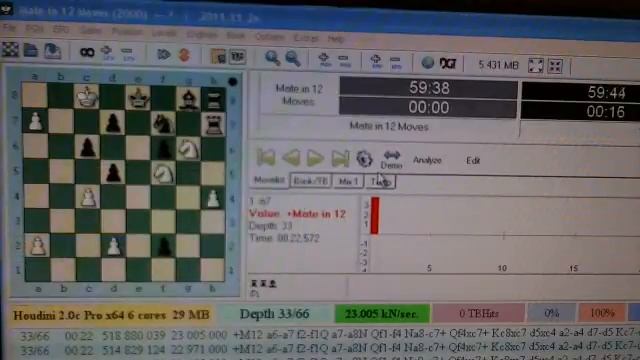640x360 pixels.
Task: Click the move now arrow toolbar icon
Action: (164, 54)
